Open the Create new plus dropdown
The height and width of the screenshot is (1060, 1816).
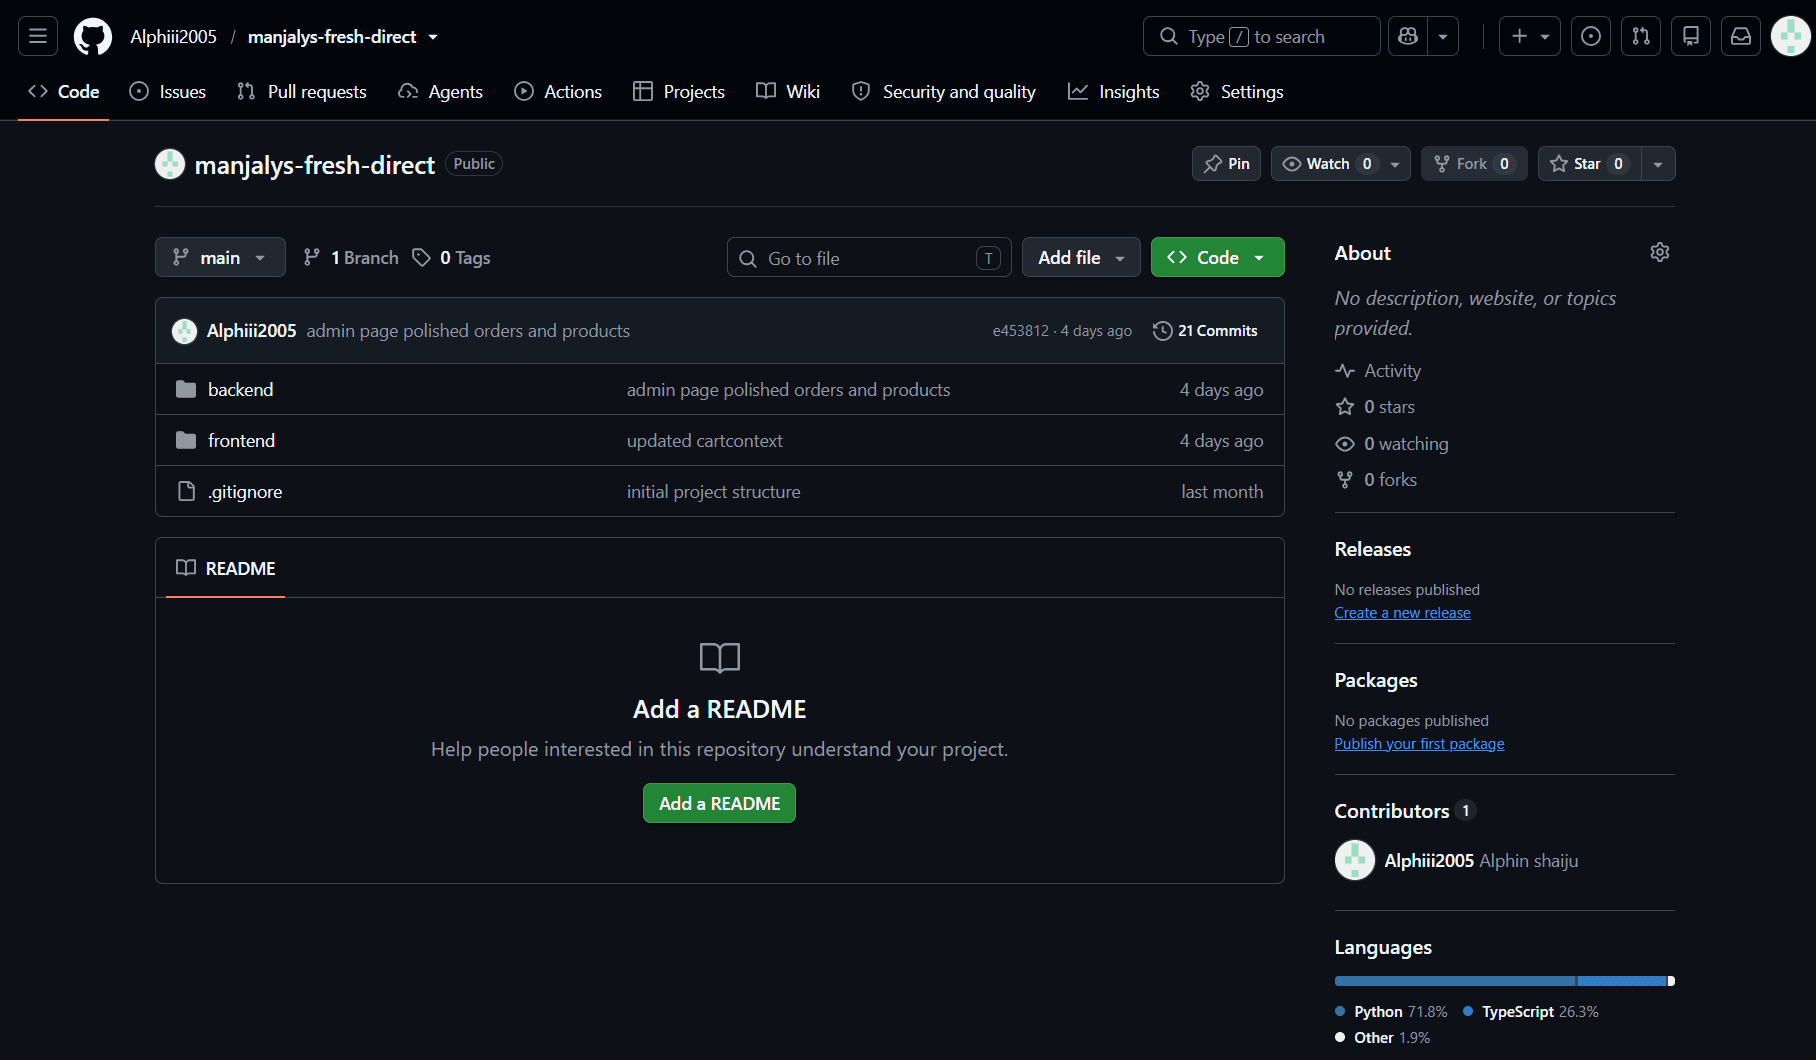[1530, 37]
